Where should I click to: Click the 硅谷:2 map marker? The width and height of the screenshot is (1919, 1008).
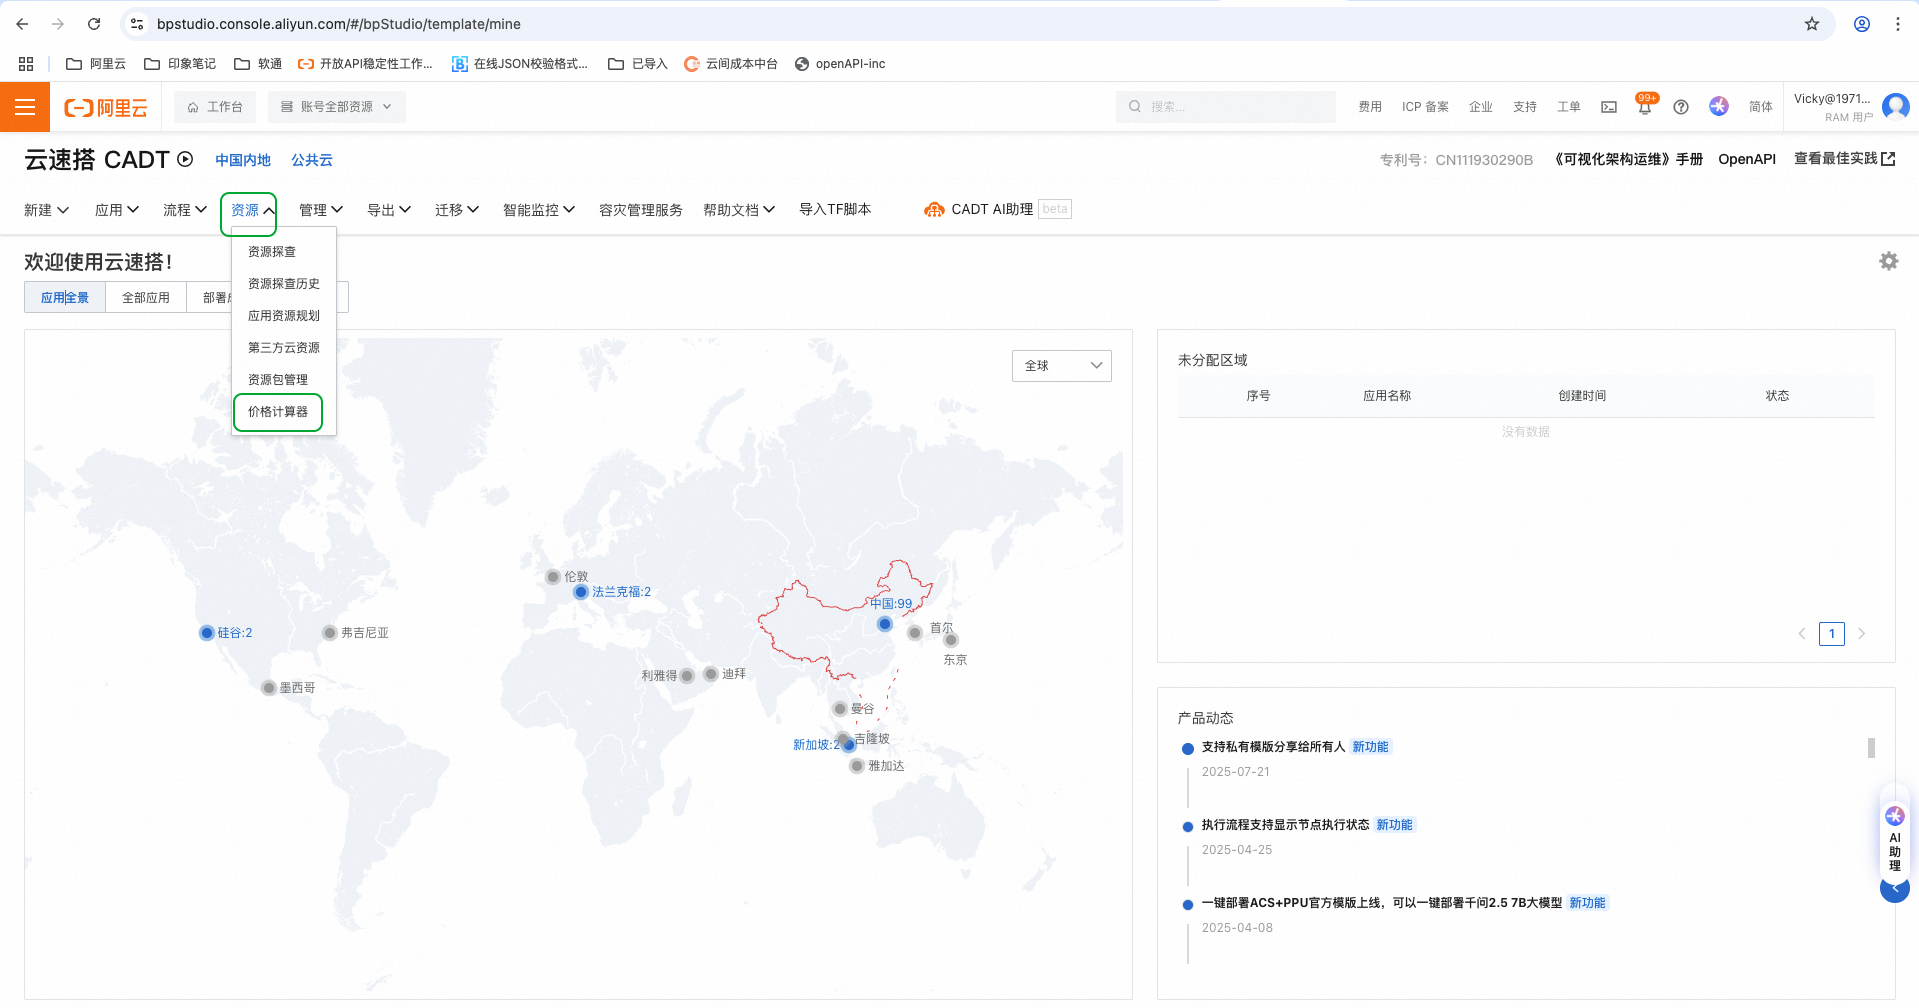pos(207,633)
